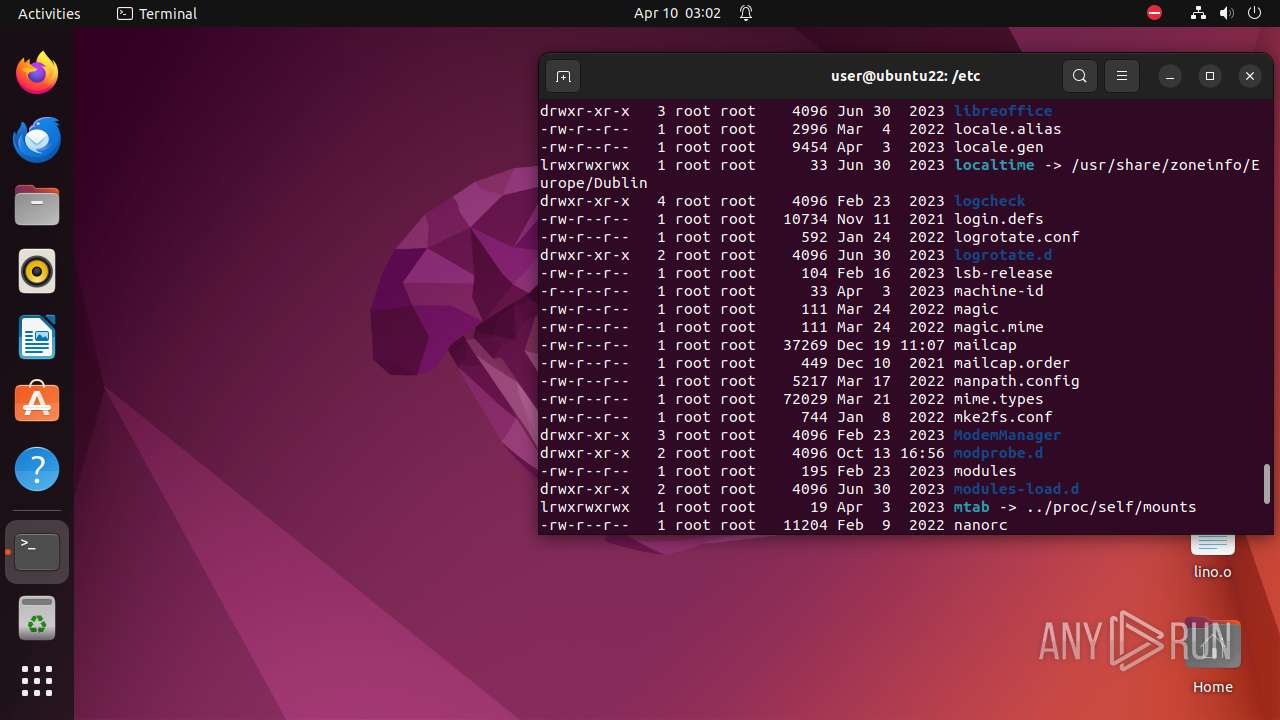Click the mailcap.order filename

(1012, 363)
